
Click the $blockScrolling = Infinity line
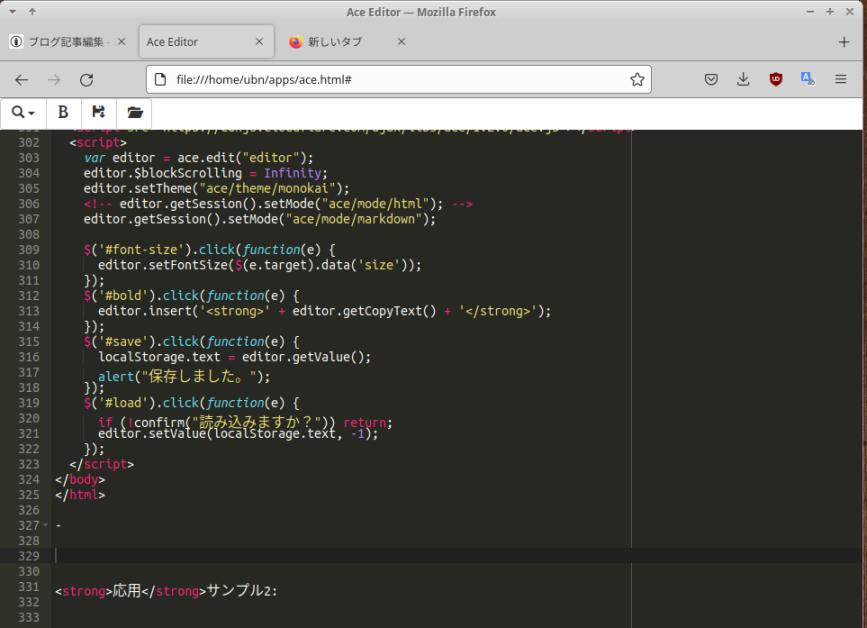click(x=205, y=173)
